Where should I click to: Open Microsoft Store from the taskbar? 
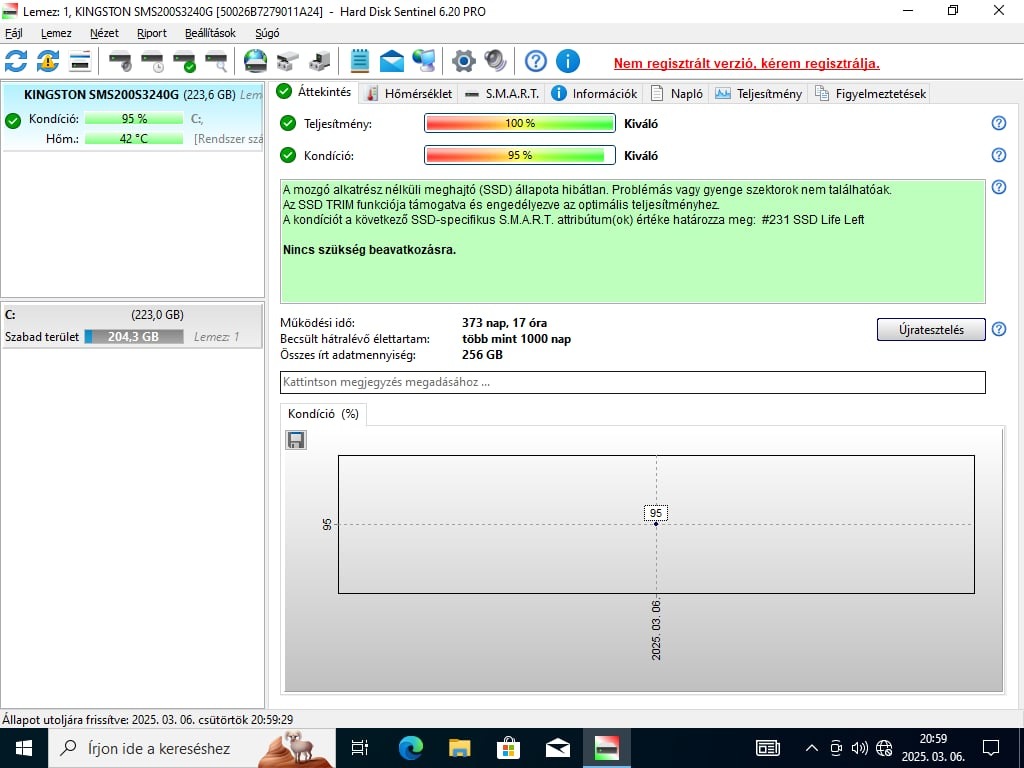click(508, 748)
